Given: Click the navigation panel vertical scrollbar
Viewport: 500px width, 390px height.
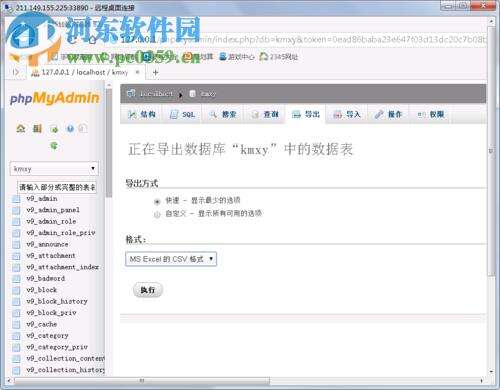Looking at the screenshot, I should pyautogui.click(x=109, y=143).
